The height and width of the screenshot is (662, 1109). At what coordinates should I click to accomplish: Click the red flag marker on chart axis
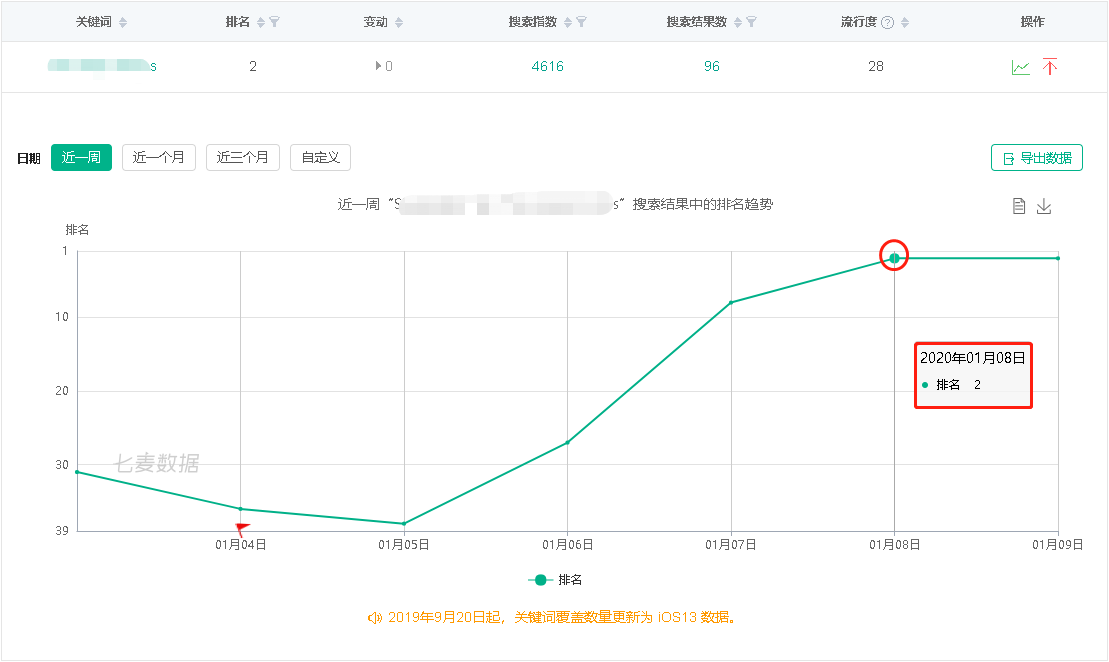[242, 529]
